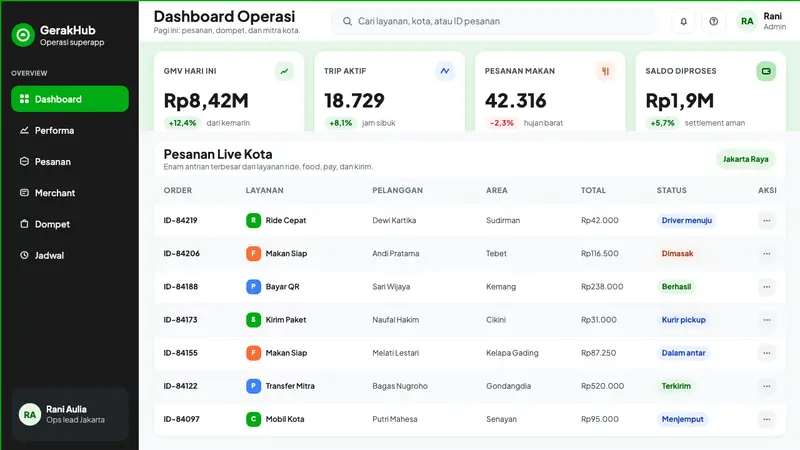Click the Berhasil status badge

pyautogui.click(x=676, y=287)
